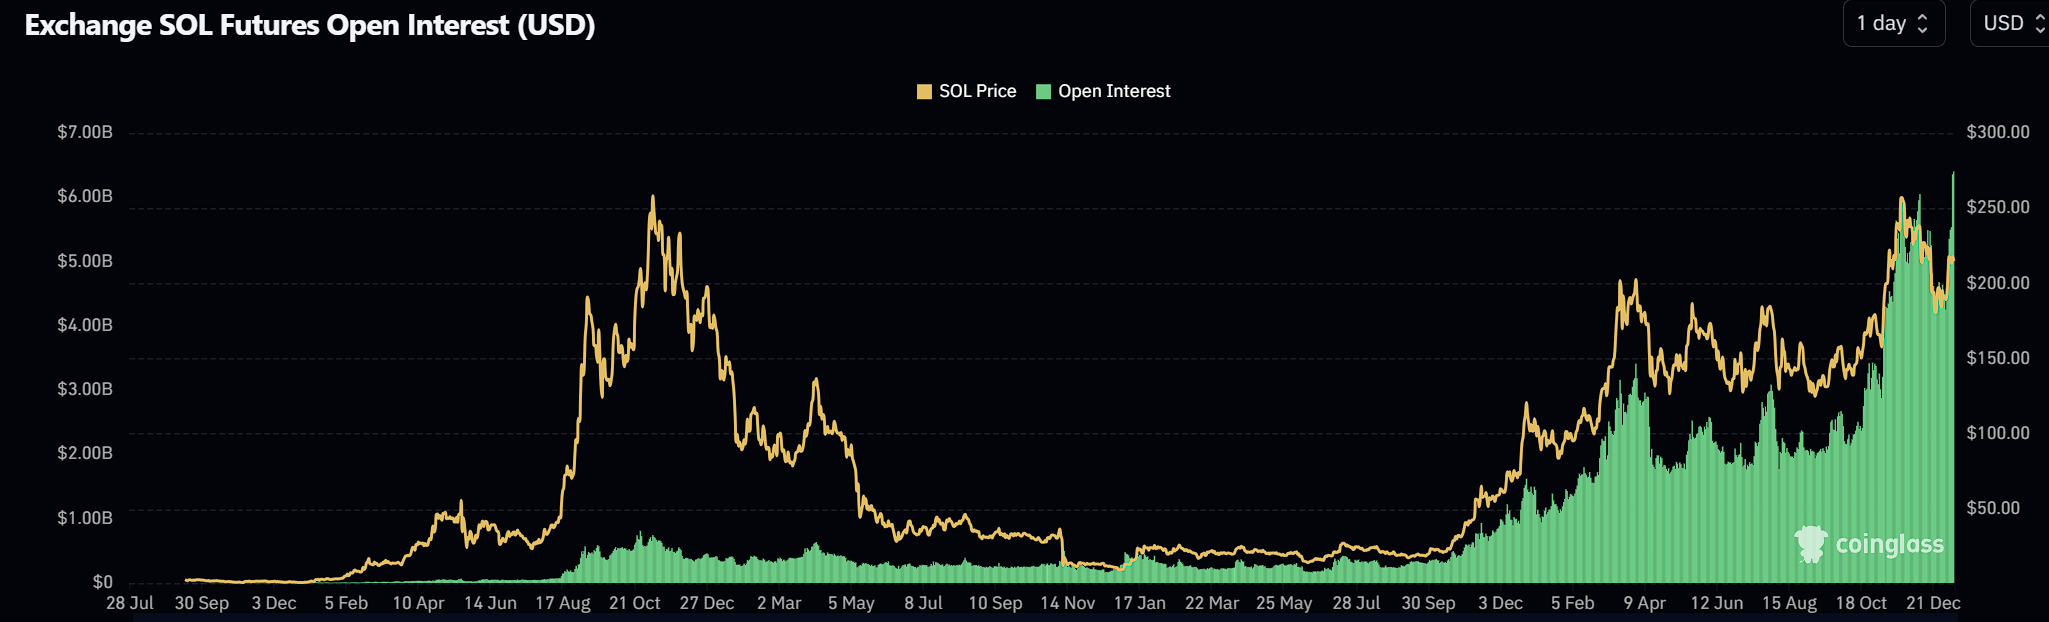
Task: Click the "28 Jul" x-axis start label
Action: (x=130, y=603)
